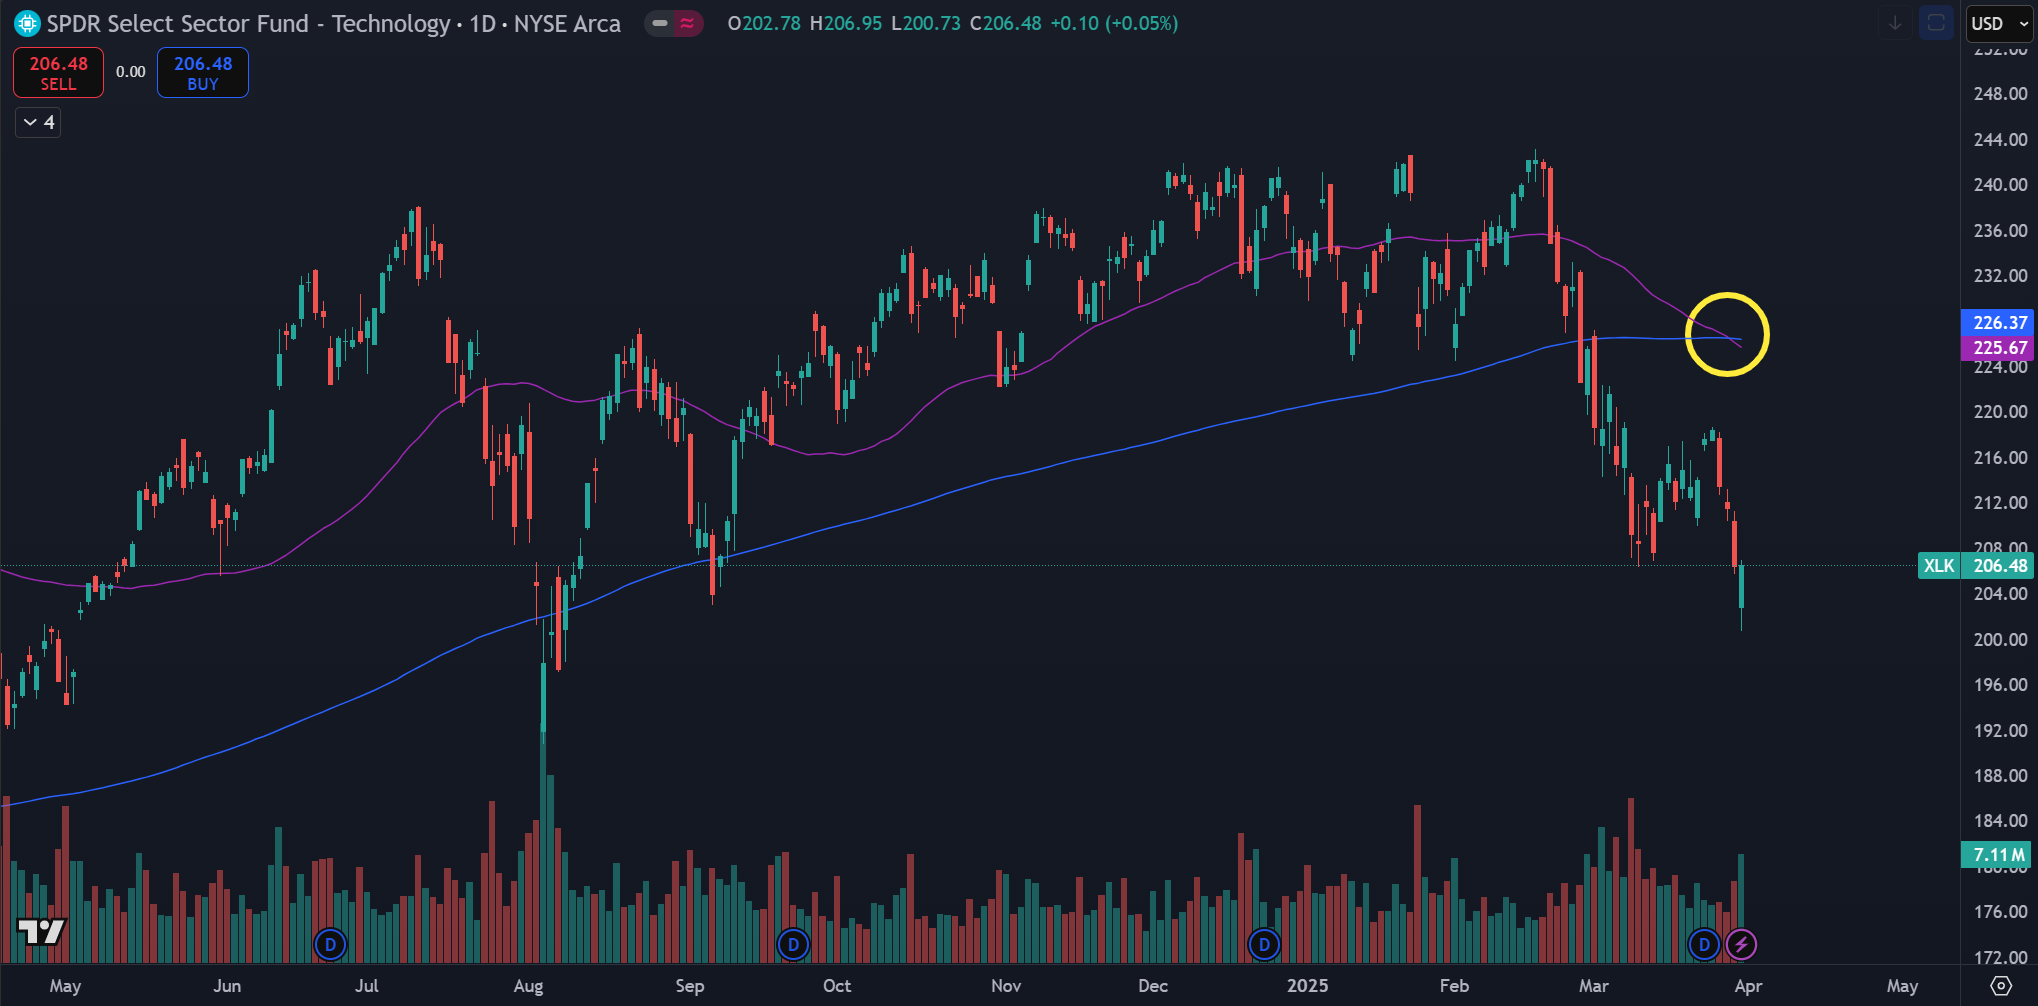2038x1006 pixels.
Task: Open chart settings hexagon icon
Action: point(2000,986)
